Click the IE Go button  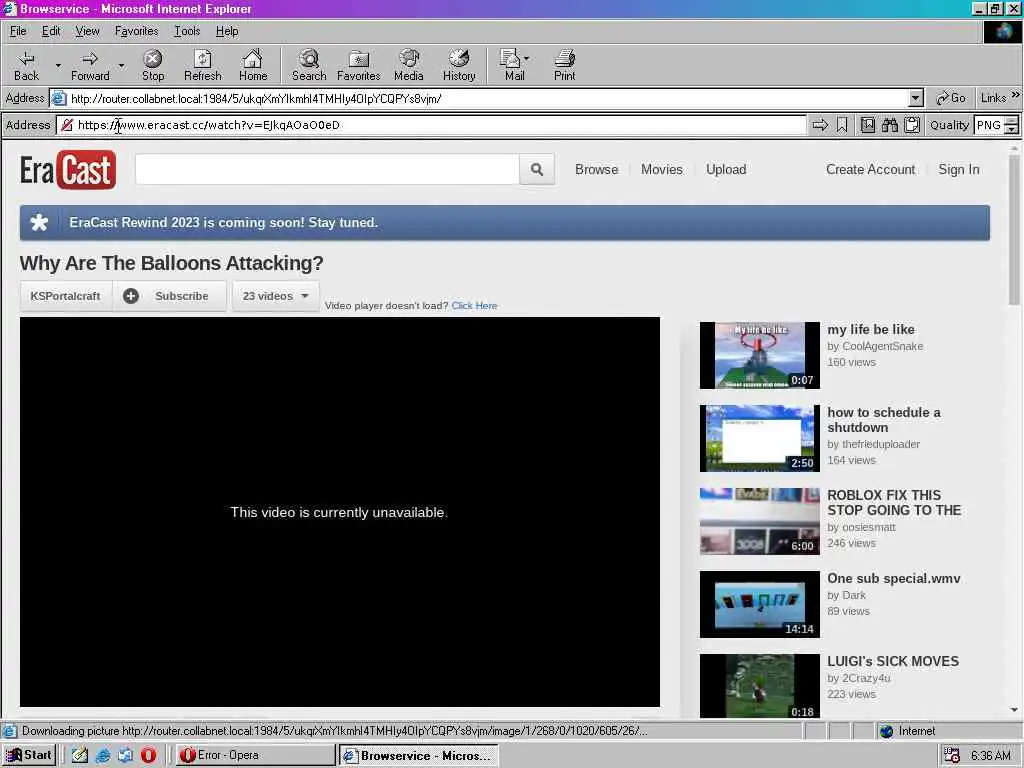[x=951, y=98]
